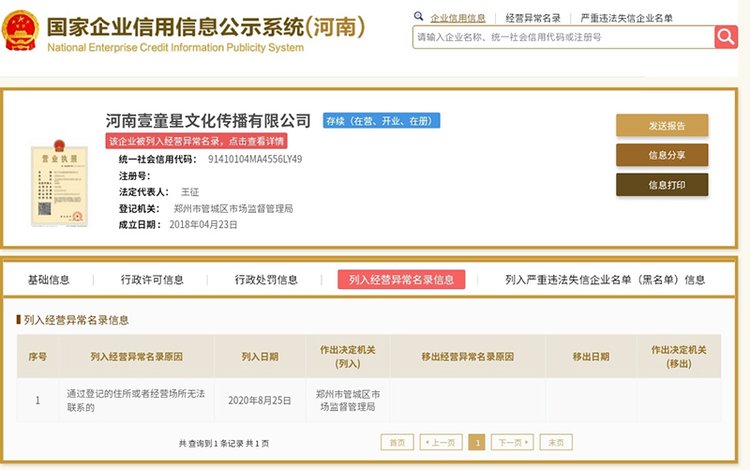Click the 移出日期 column header
750x470 pixels.
pyautogui.click(x=591, y=357)
